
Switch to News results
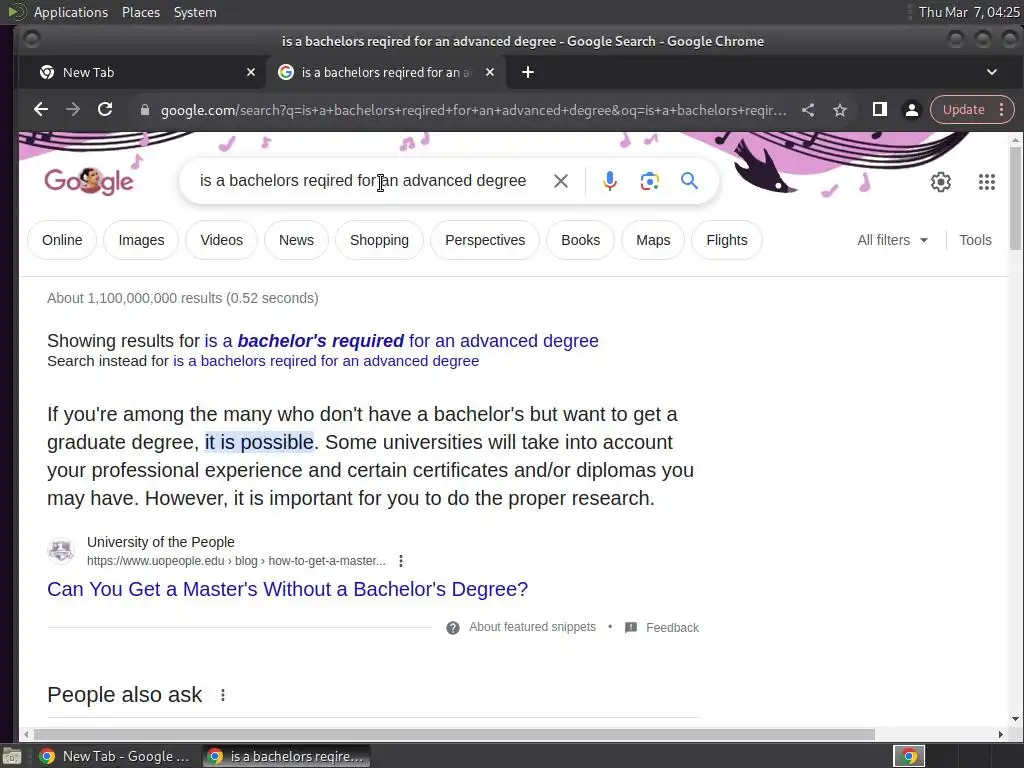coord(296,240)
